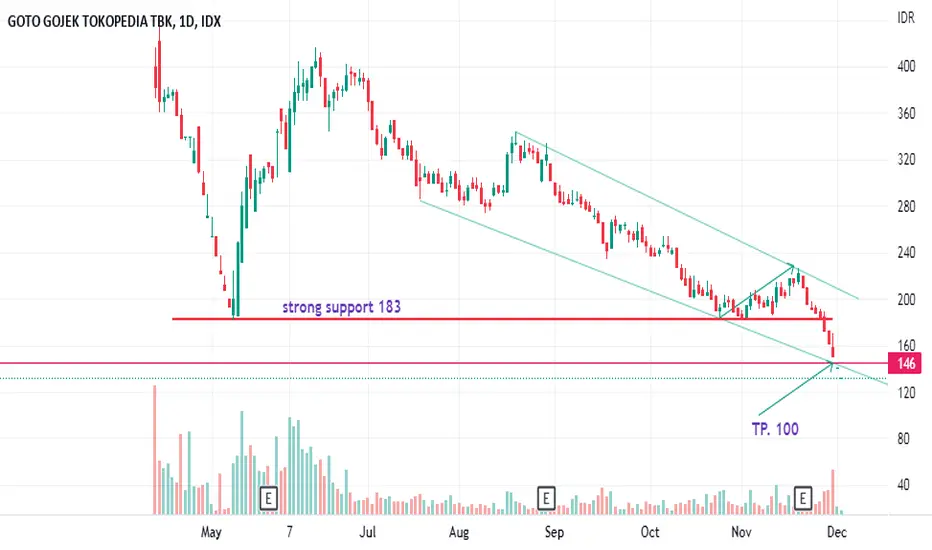
Task: Click the Aug date axis label
Action: [x=459, y=532]
